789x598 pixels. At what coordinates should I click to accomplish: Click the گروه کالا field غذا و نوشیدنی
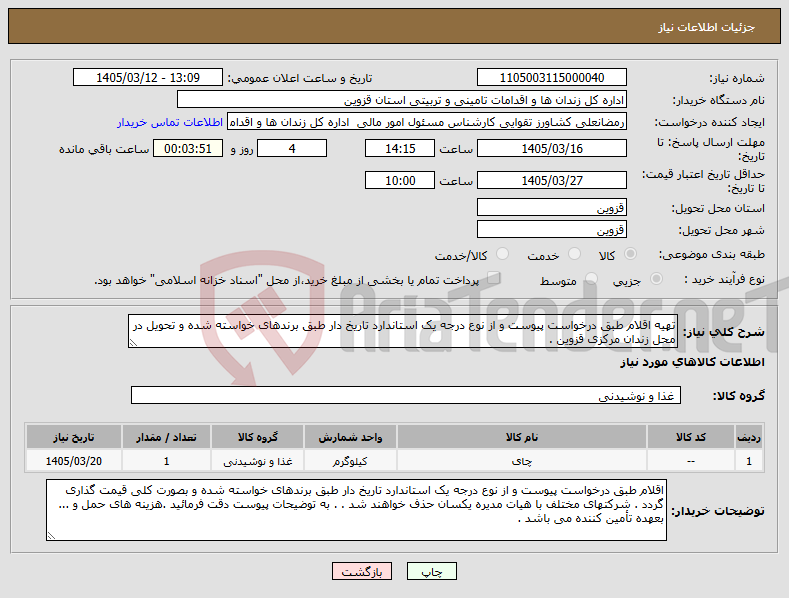pyautogui.click(x=406, y=396)
